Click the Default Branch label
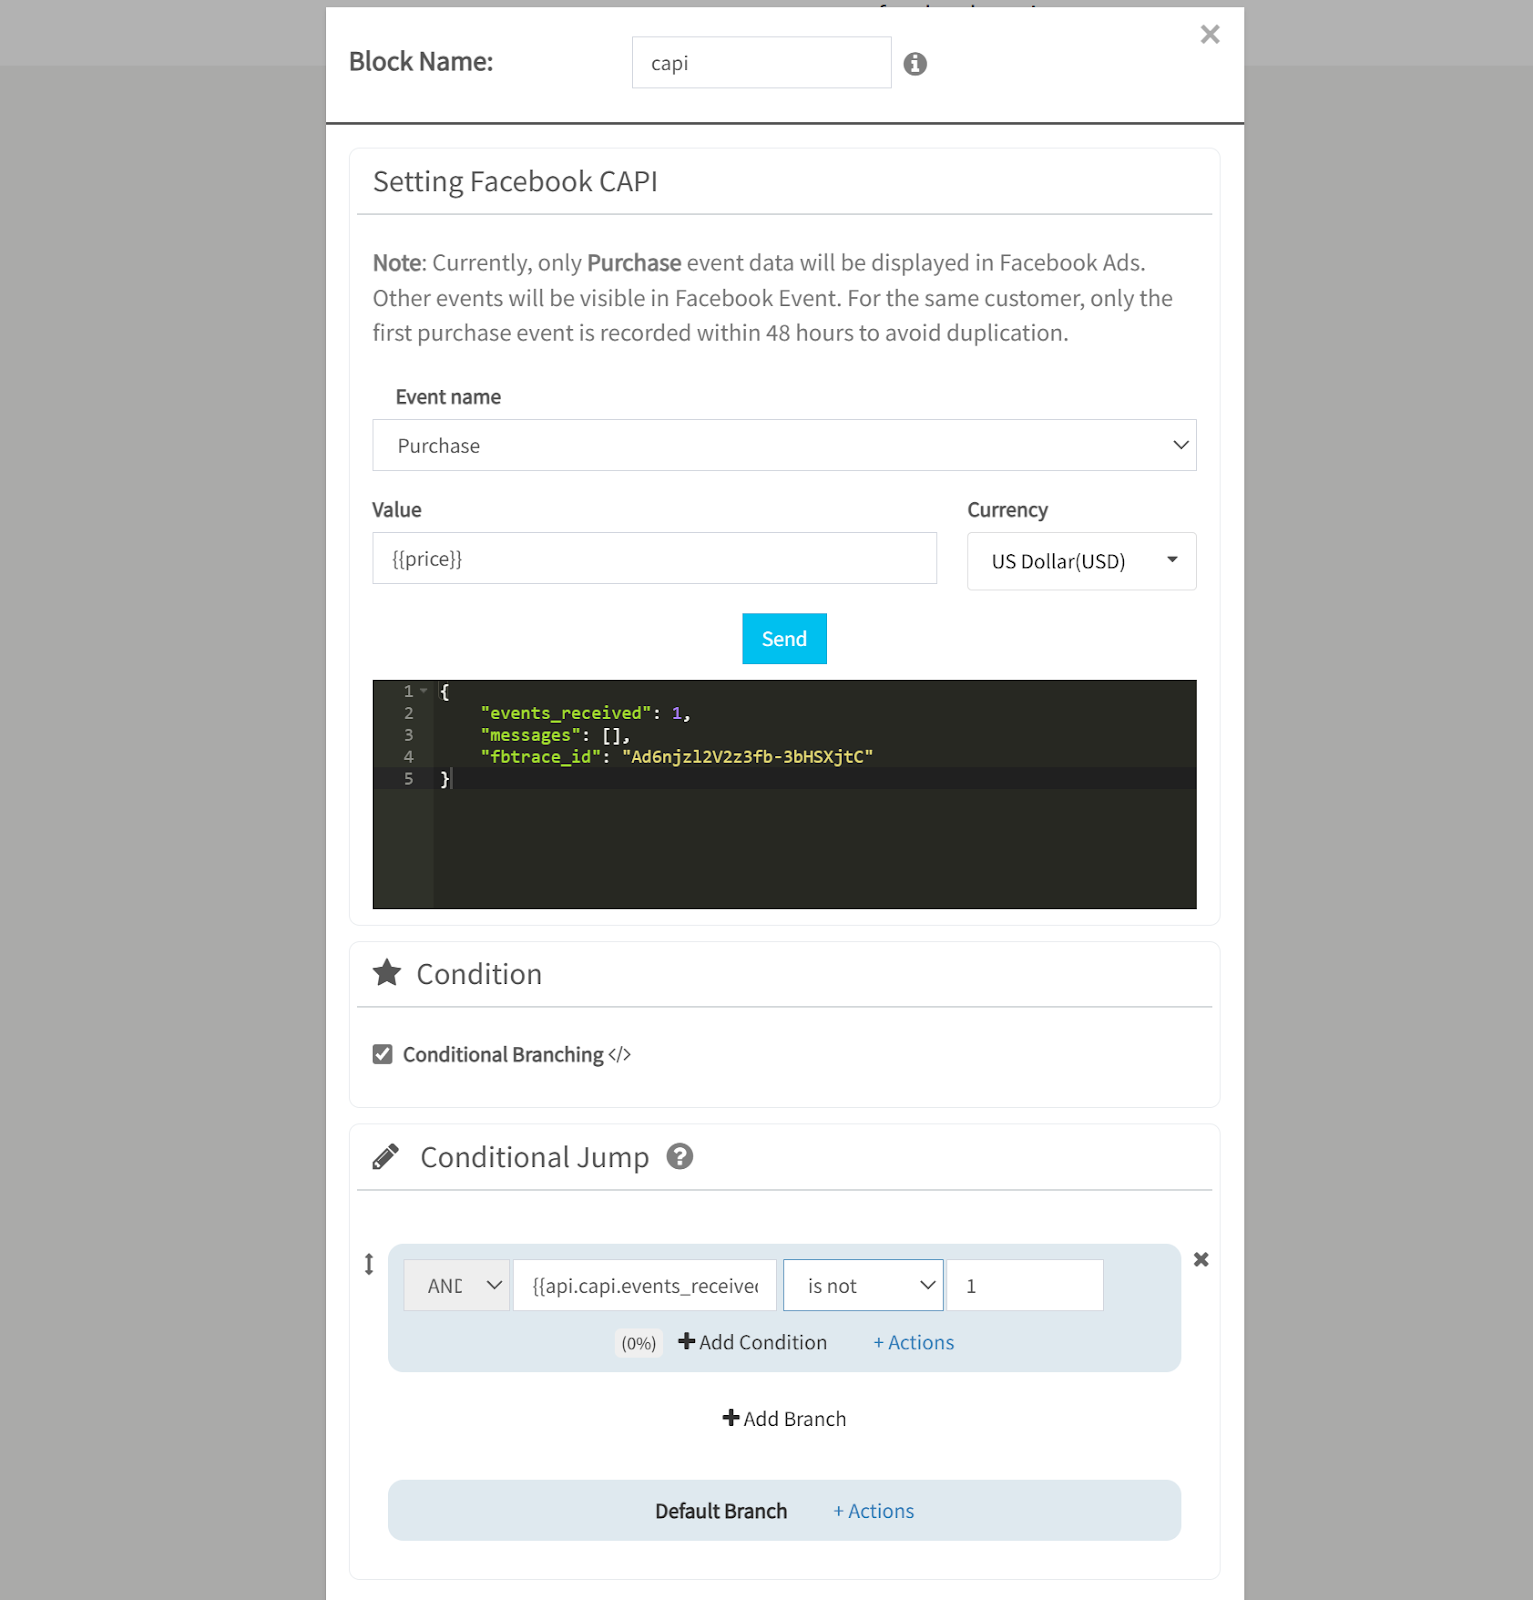 [x=721, y=1511]
